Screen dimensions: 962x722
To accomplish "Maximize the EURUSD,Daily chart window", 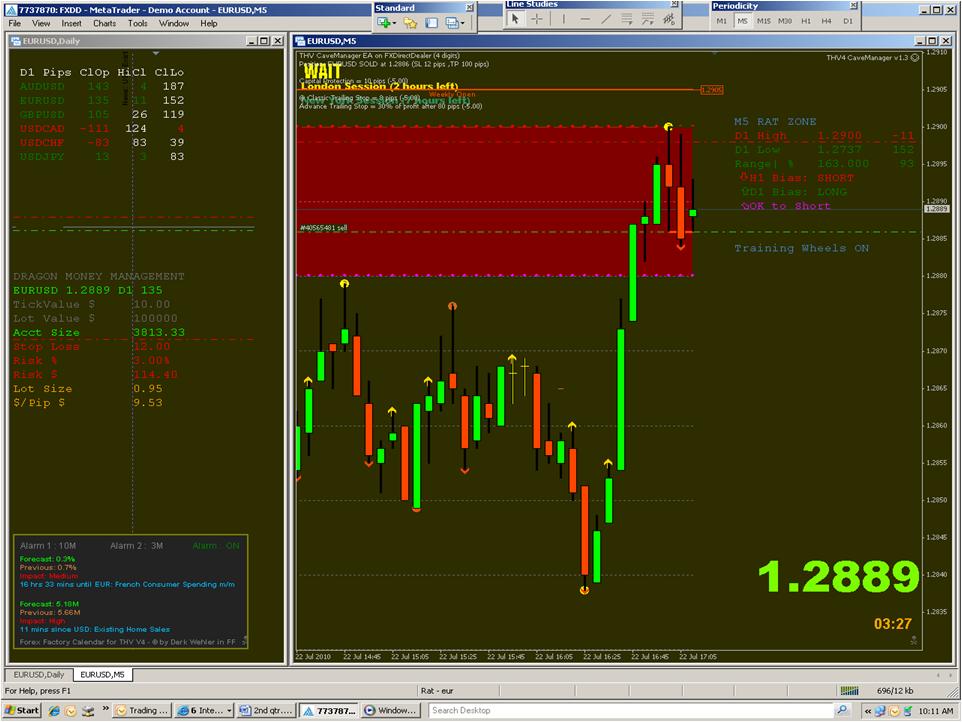I will pyautogui.click(x=264, y=40).
